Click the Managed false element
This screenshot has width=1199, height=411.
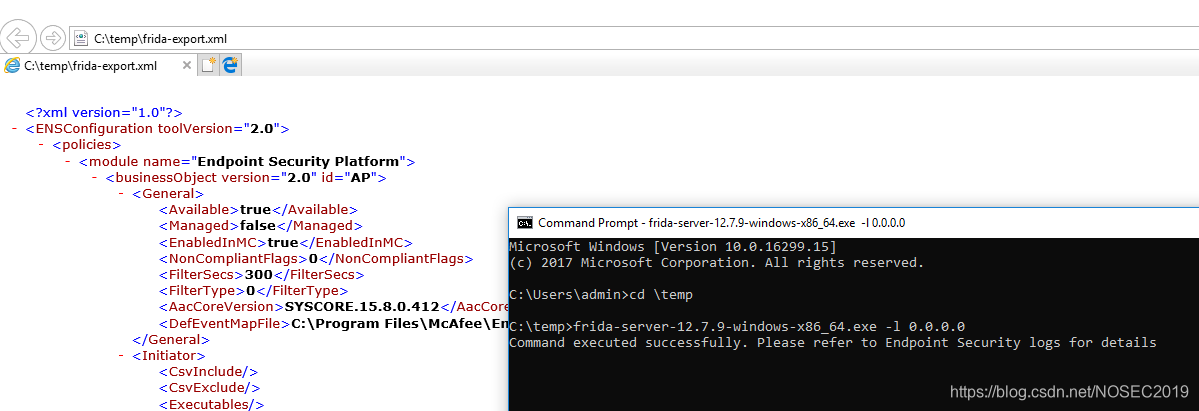tap(261, 226)
